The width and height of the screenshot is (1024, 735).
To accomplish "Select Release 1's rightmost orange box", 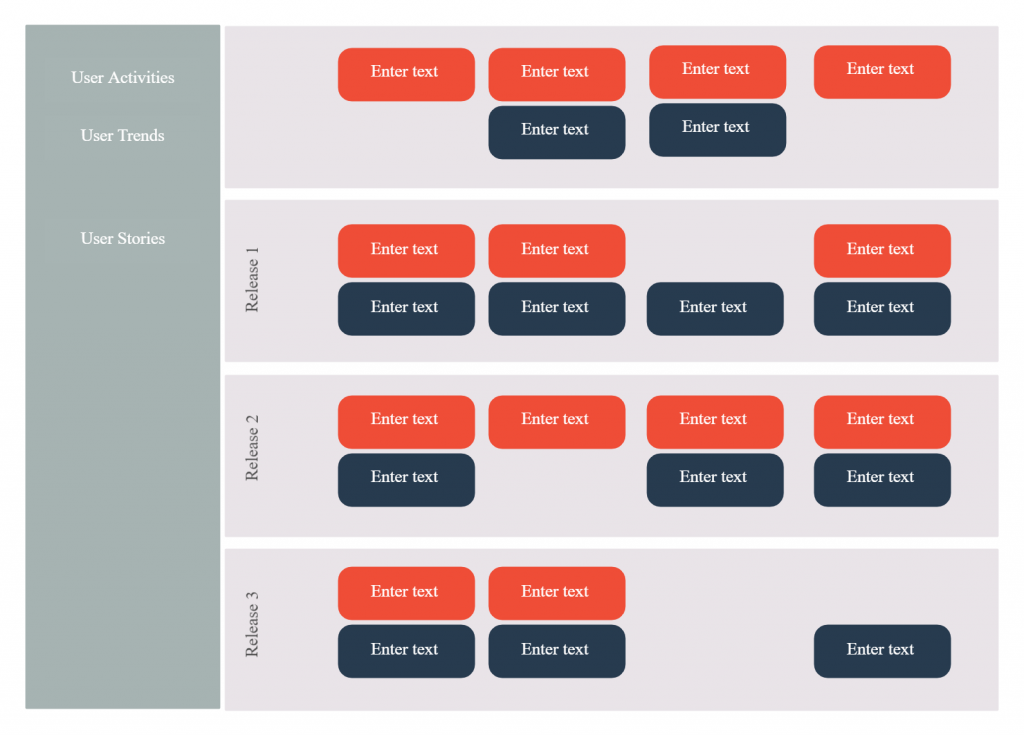I will (x=882, y=250).
